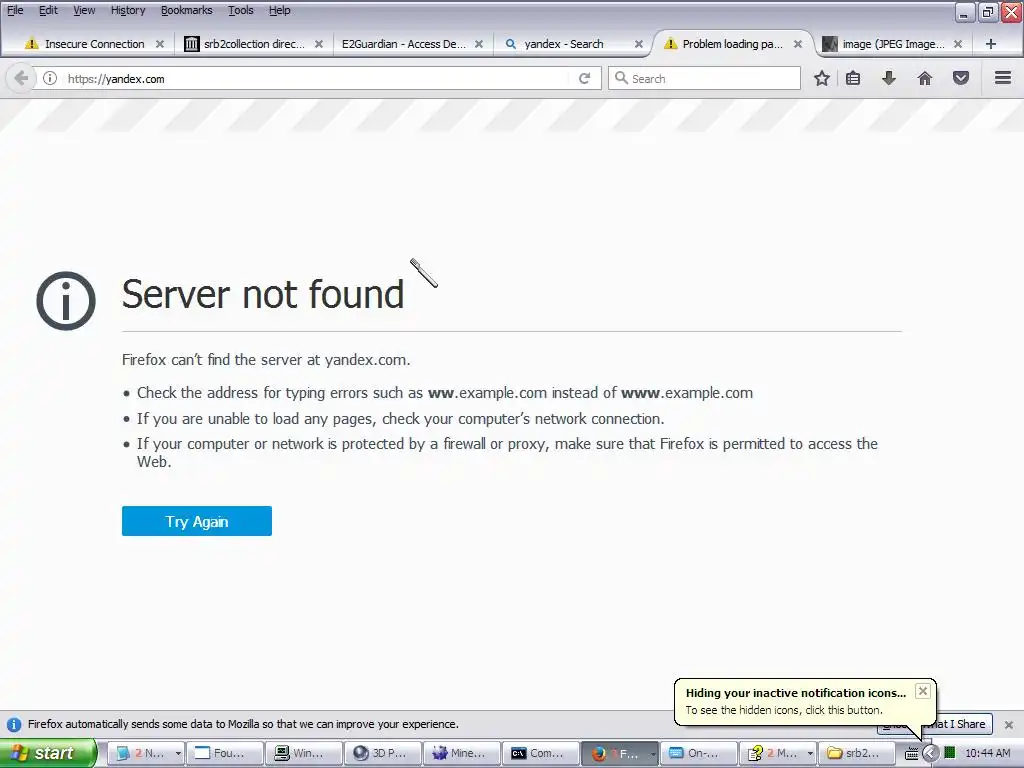This screenshot has height=768, width=1024.
Task: Close the image JPEG tab
Action: click(957, 44)
